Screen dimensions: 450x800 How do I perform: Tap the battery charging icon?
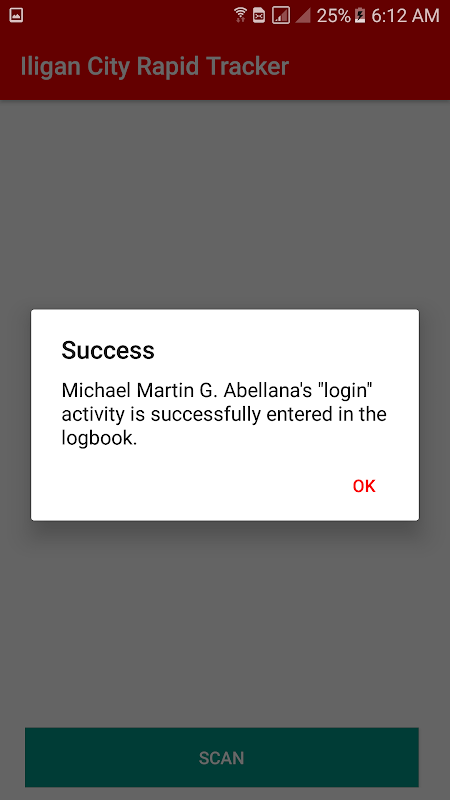click(360, 16)
